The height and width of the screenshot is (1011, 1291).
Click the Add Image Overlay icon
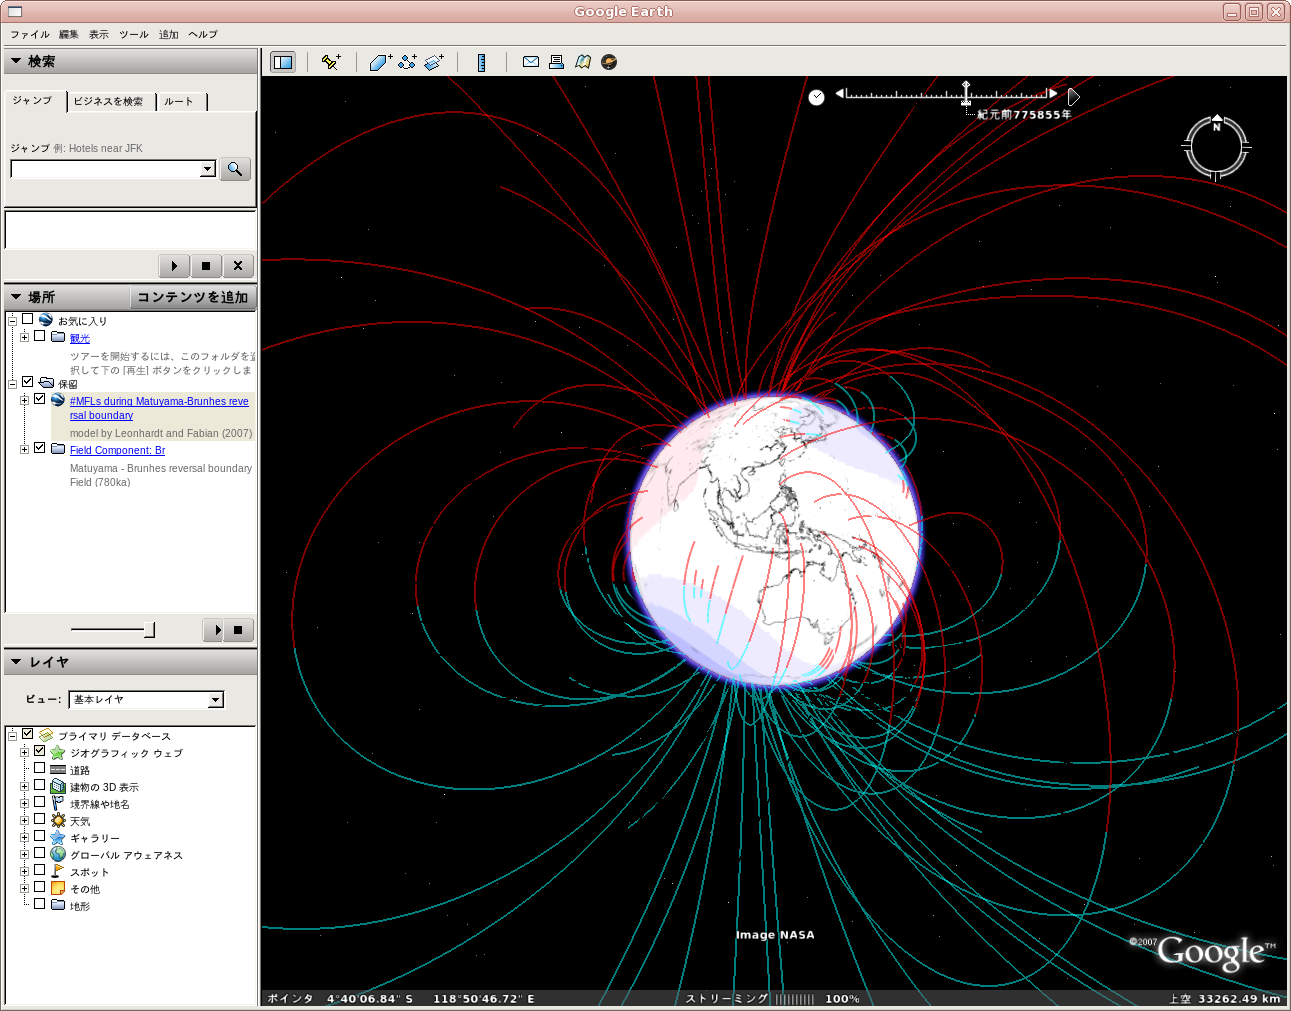(434, 62)
